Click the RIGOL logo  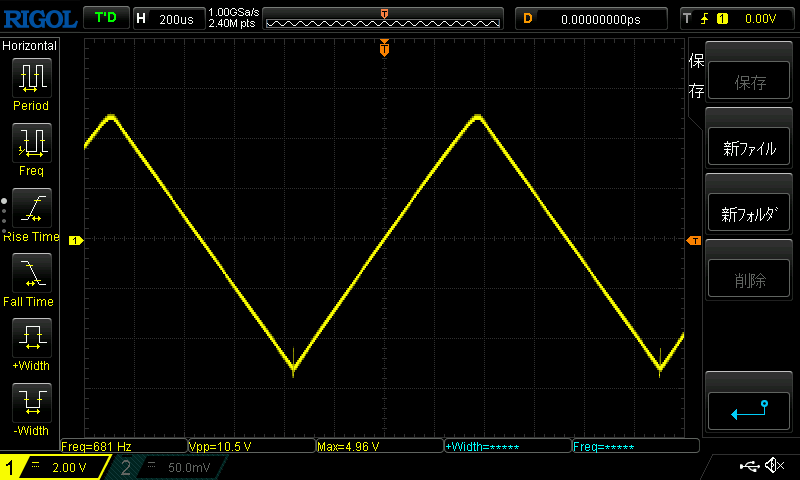pyautogui.click(x=40, y=19)
